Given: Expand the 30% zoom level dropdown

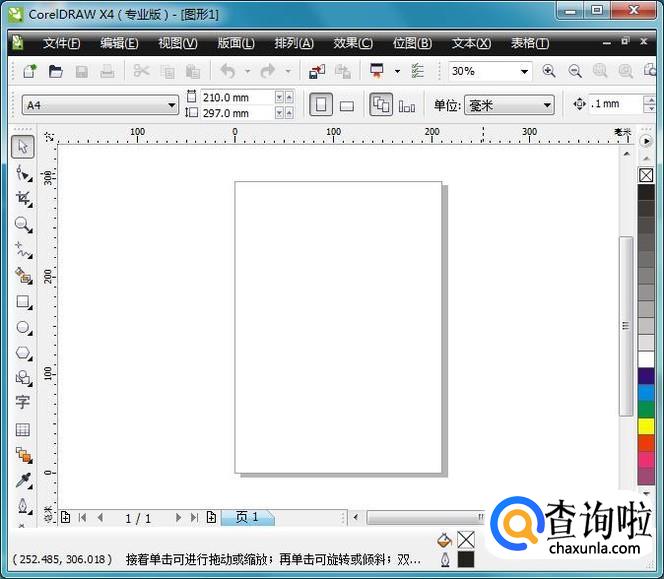Looking at the screenshot, I should pos(524,72).
